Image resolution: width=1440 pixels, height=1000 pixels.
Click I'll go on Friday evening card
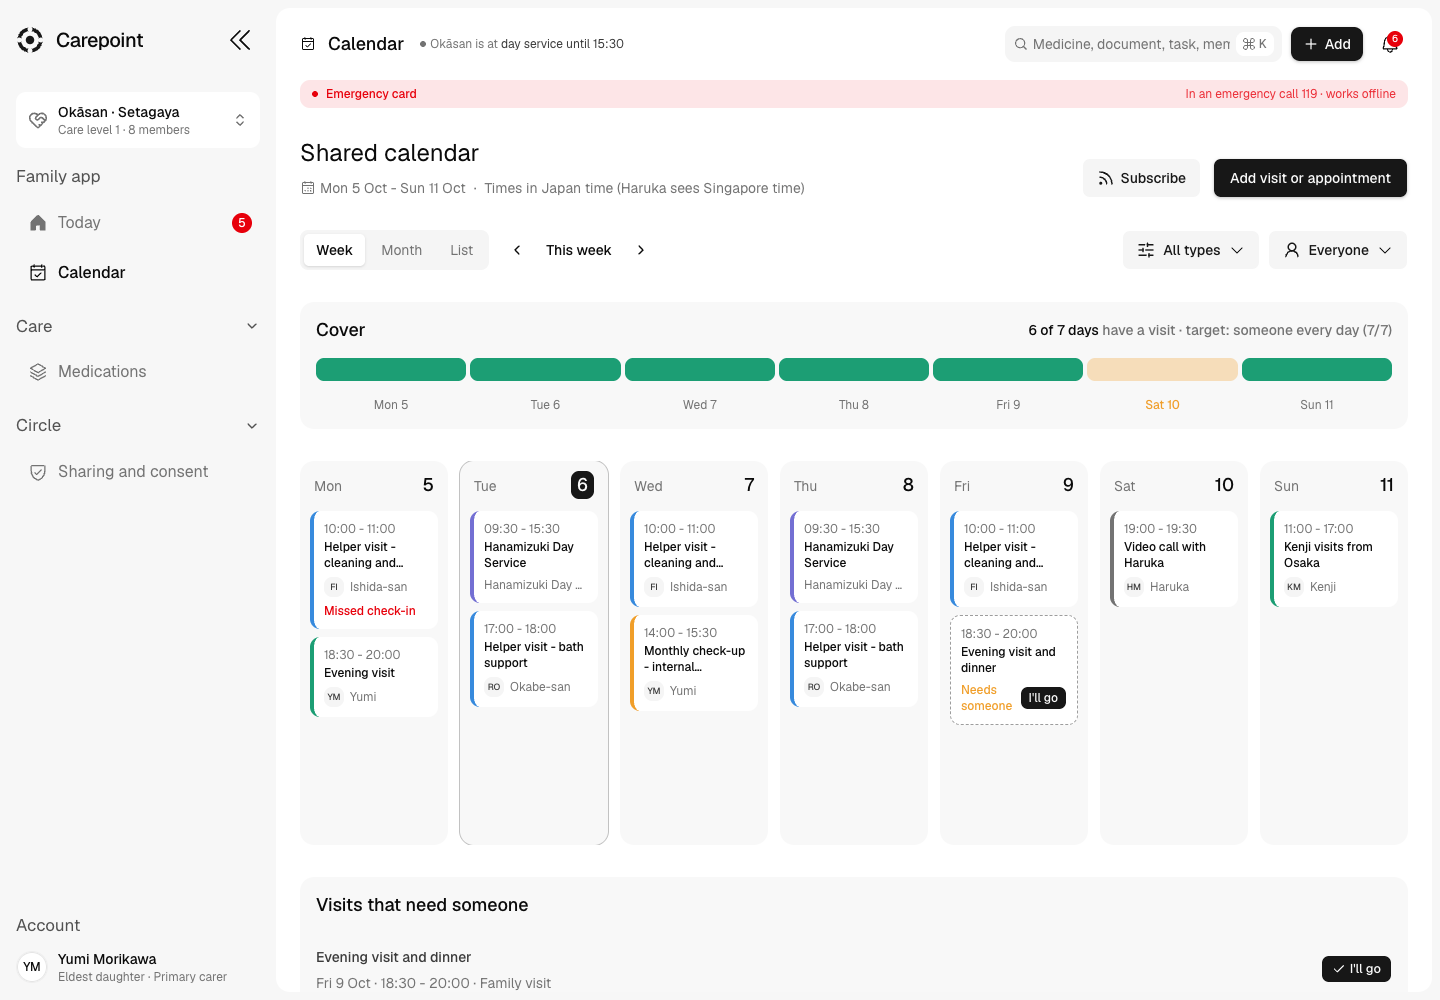(1043, 698)
